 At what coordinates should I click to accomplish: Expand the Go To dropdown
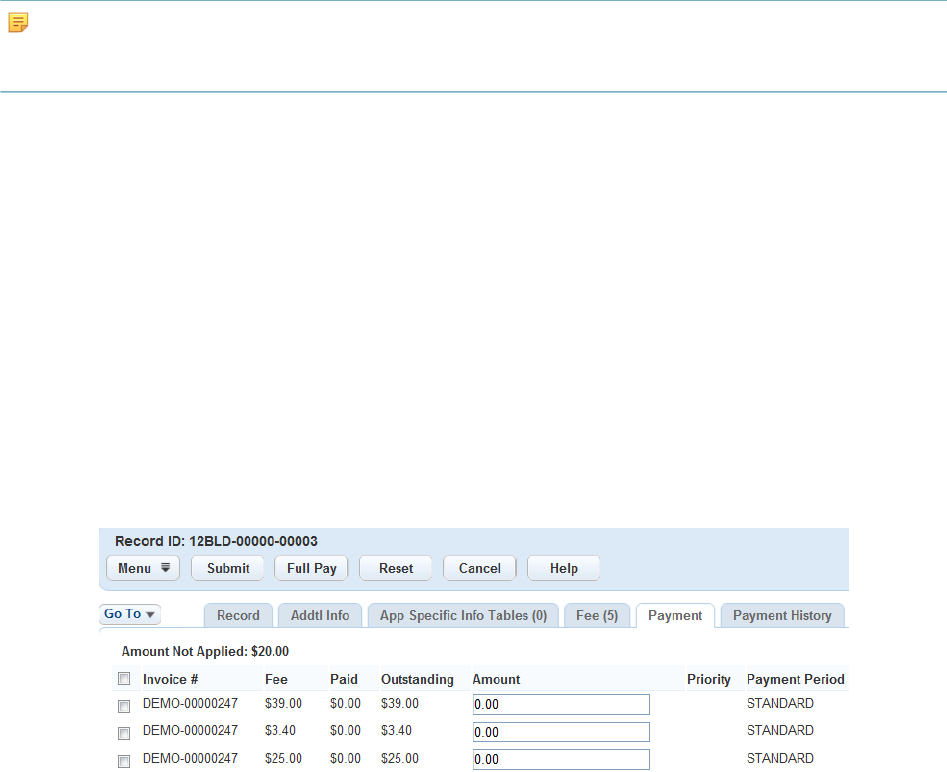point(129,614)
